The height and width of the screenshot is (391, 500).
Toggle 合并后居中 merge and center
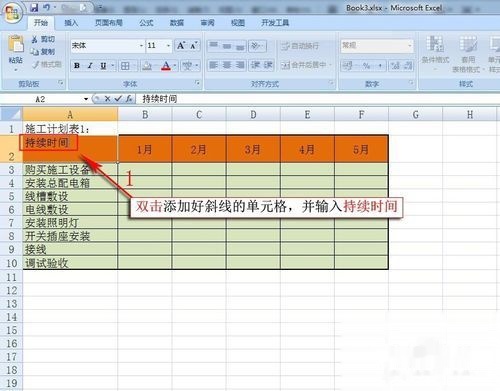[x=303, y=65]
